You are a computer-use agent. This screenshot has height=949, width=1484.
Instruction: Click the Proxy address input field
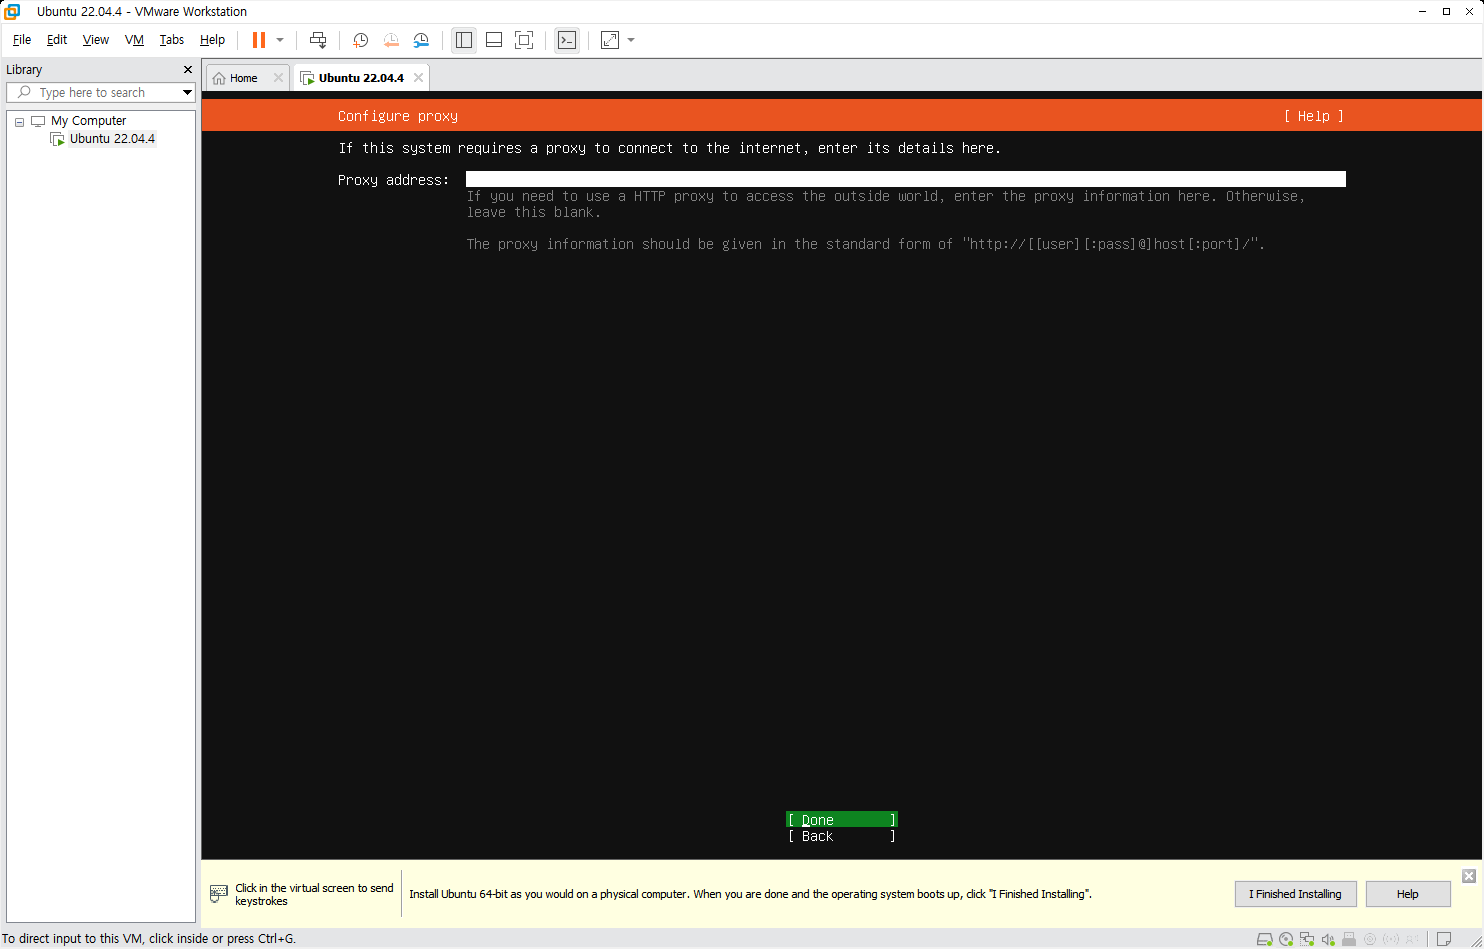pyautogui.click(x=905, y=179)
